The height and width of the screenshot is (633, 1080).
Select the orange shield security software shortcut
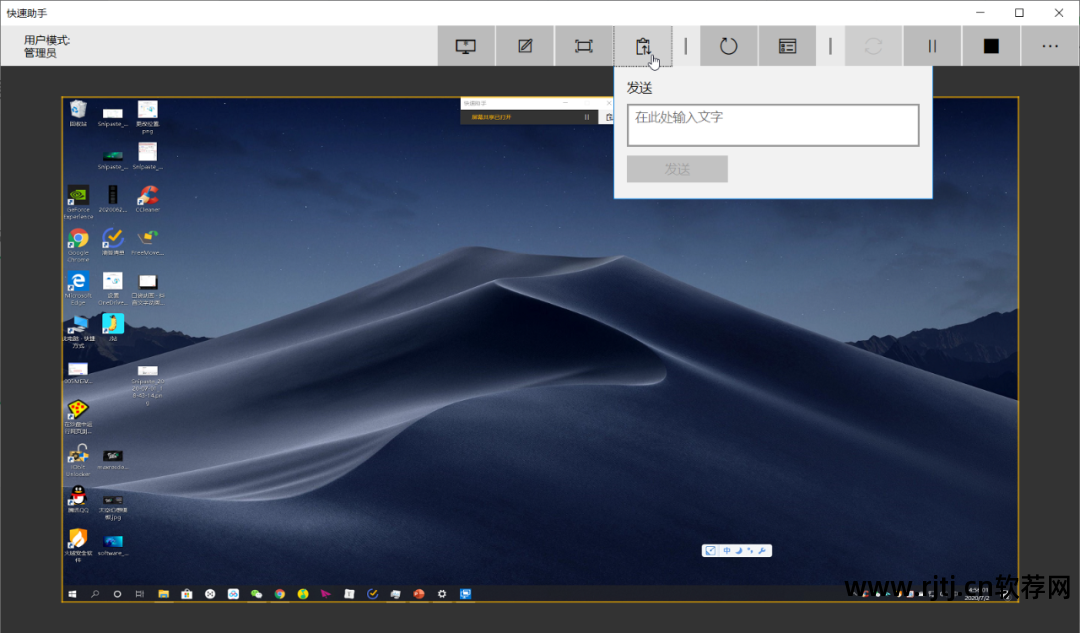tap(78, 546)
